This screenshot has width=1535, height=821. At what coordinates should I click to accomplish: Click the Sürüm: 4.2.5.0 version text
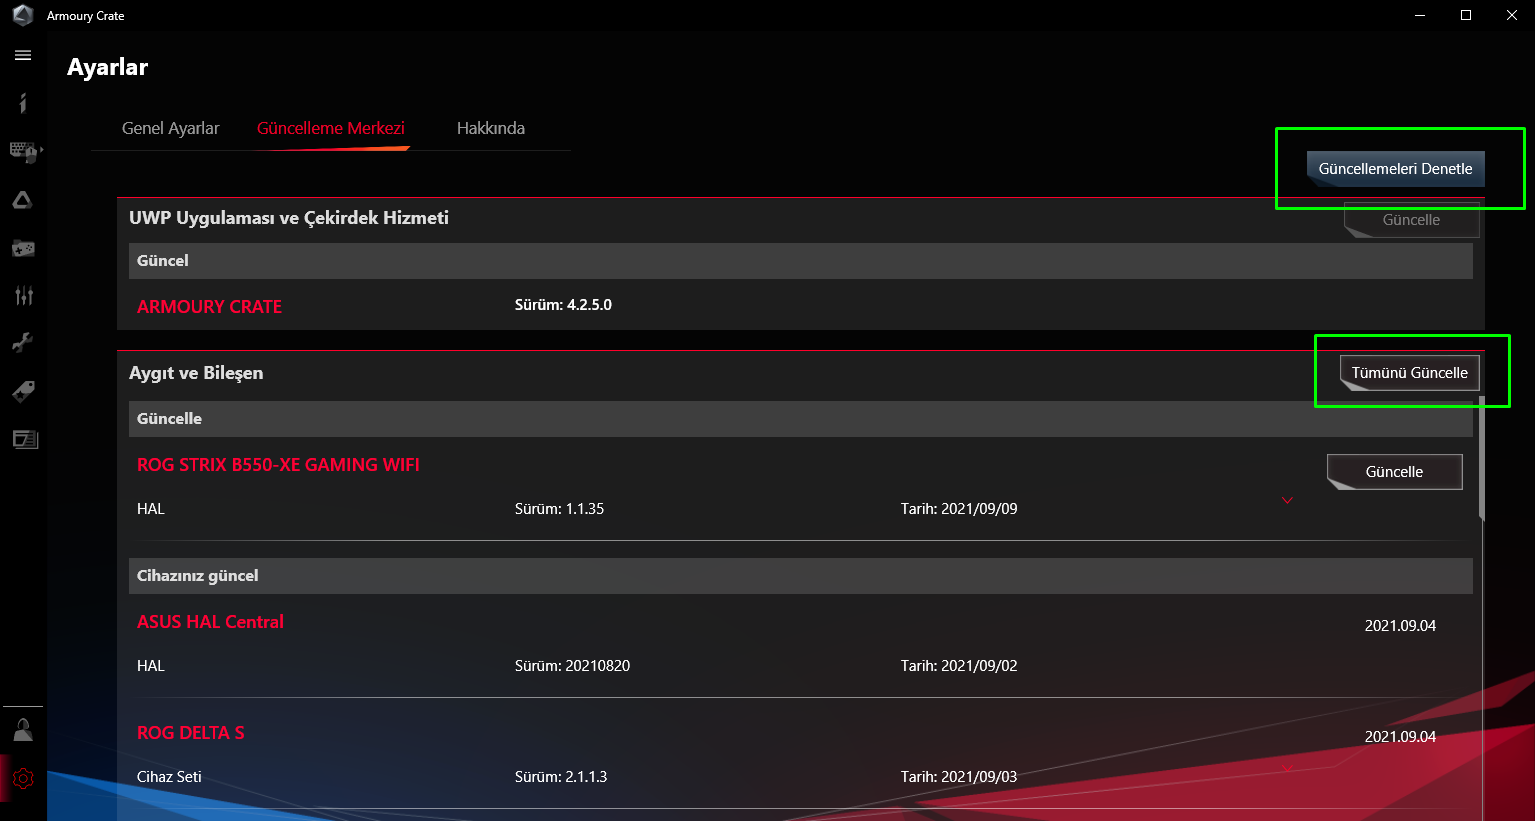(x=563, y=305)
